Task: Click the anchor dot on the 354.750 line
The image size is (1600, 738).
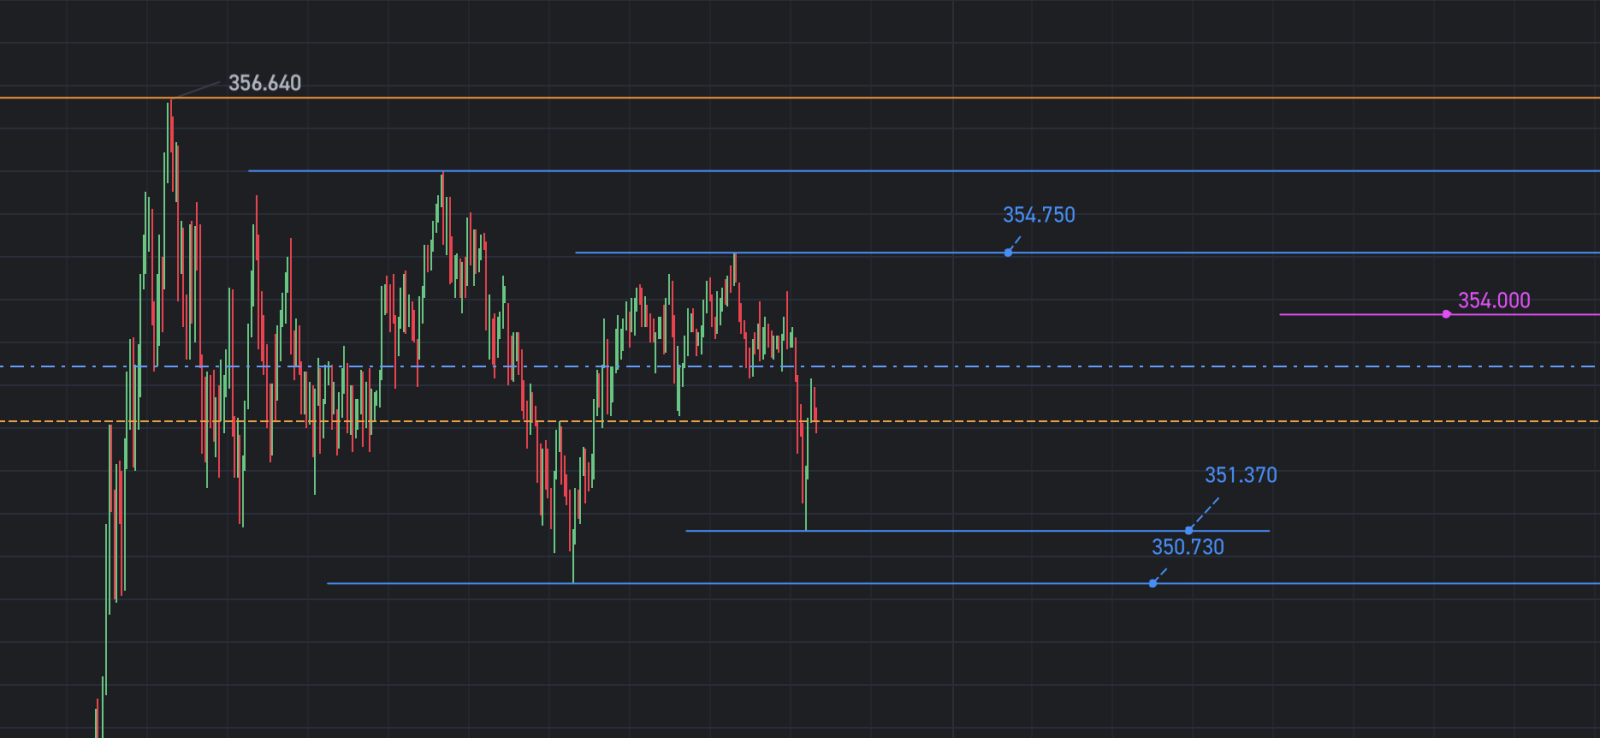Action: [1008, 253]
